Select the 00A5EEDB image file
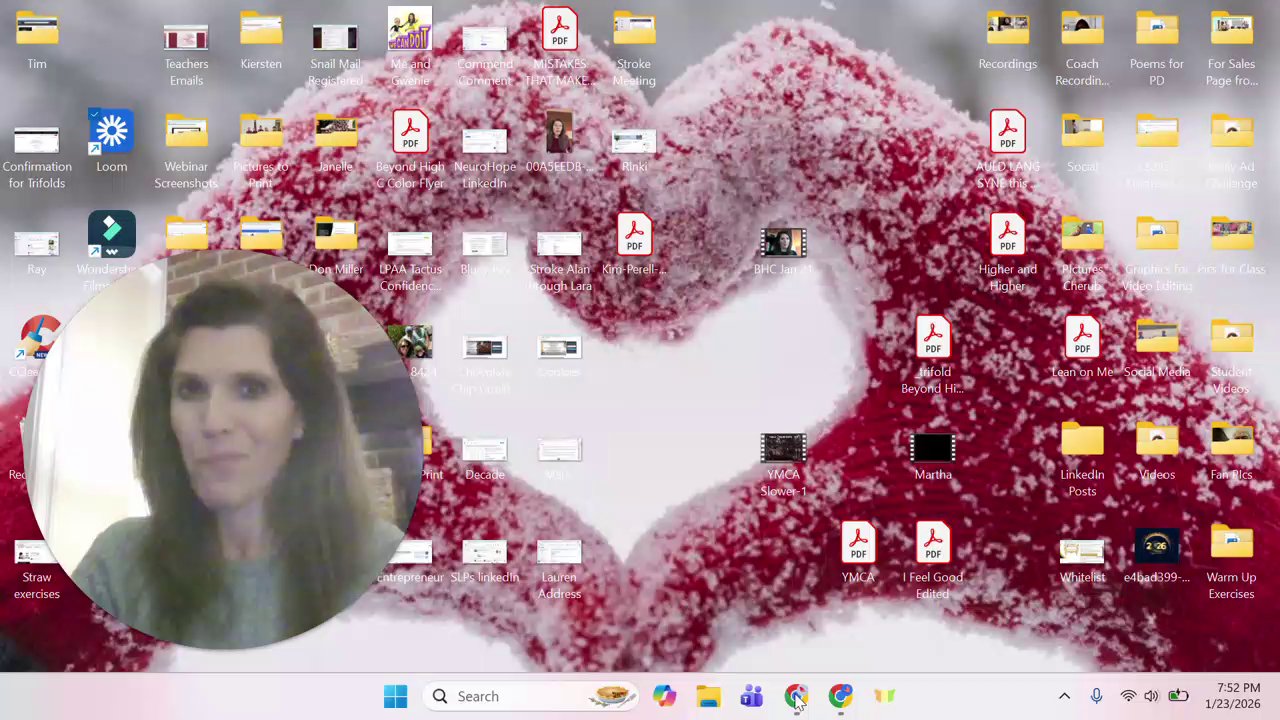 (x=559, y=141)
